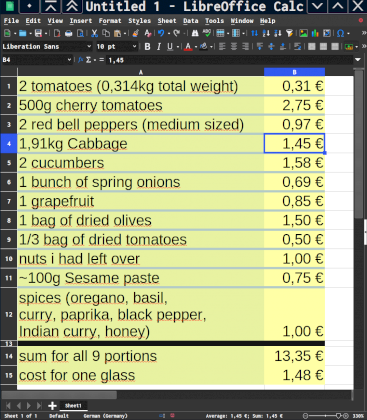367x420 pixels.
Task: Apply the background color swatch
Action: pos(204,47)
